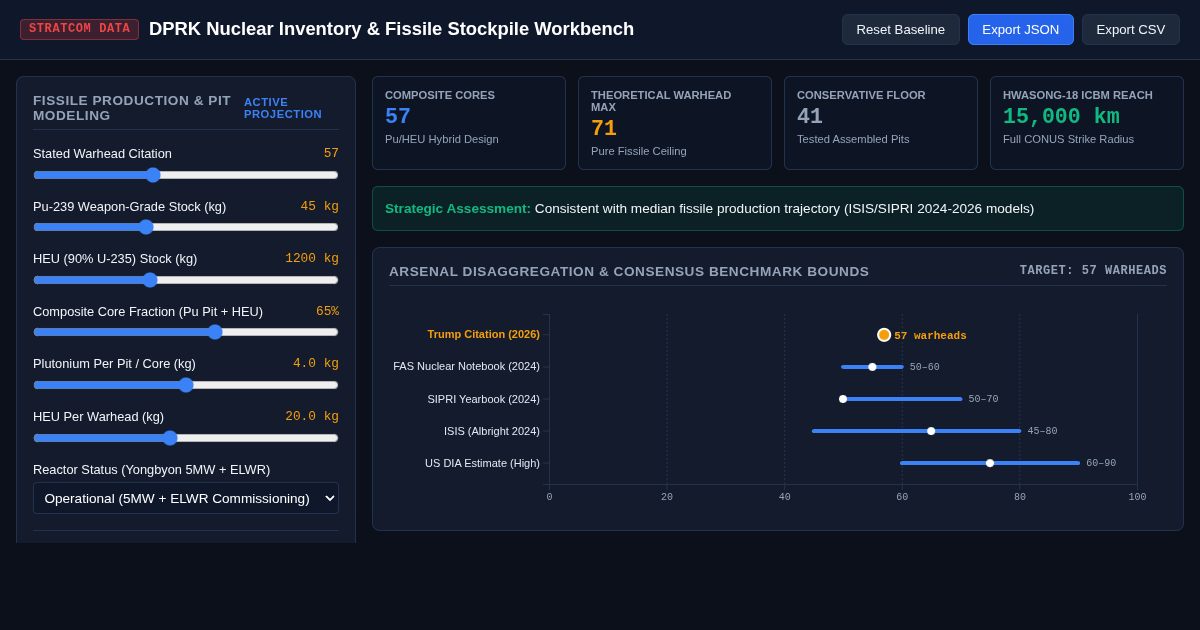Click the "TARGET: 57 WARHEADS" text
Image resolution: width=1200 pixels, height=630 pixels.
pyautogui.click(x=1093, y=271)
